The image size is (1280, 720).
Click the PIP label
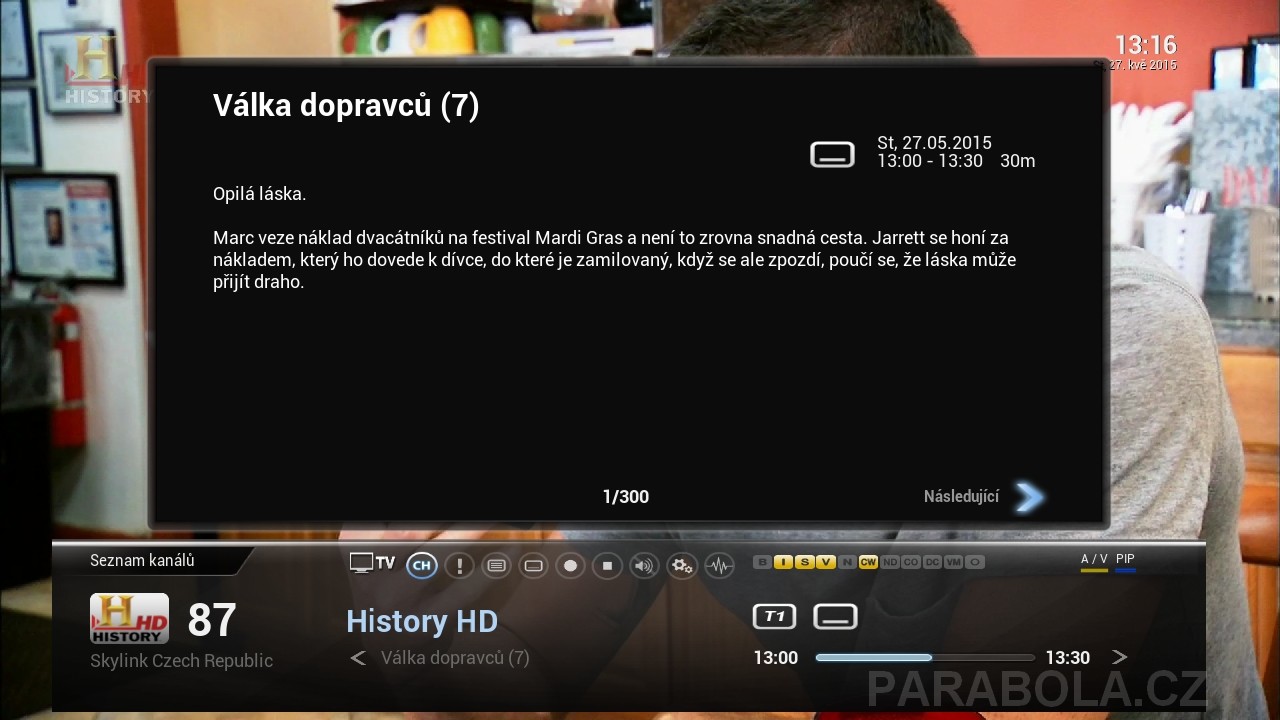click(1125, 560)
